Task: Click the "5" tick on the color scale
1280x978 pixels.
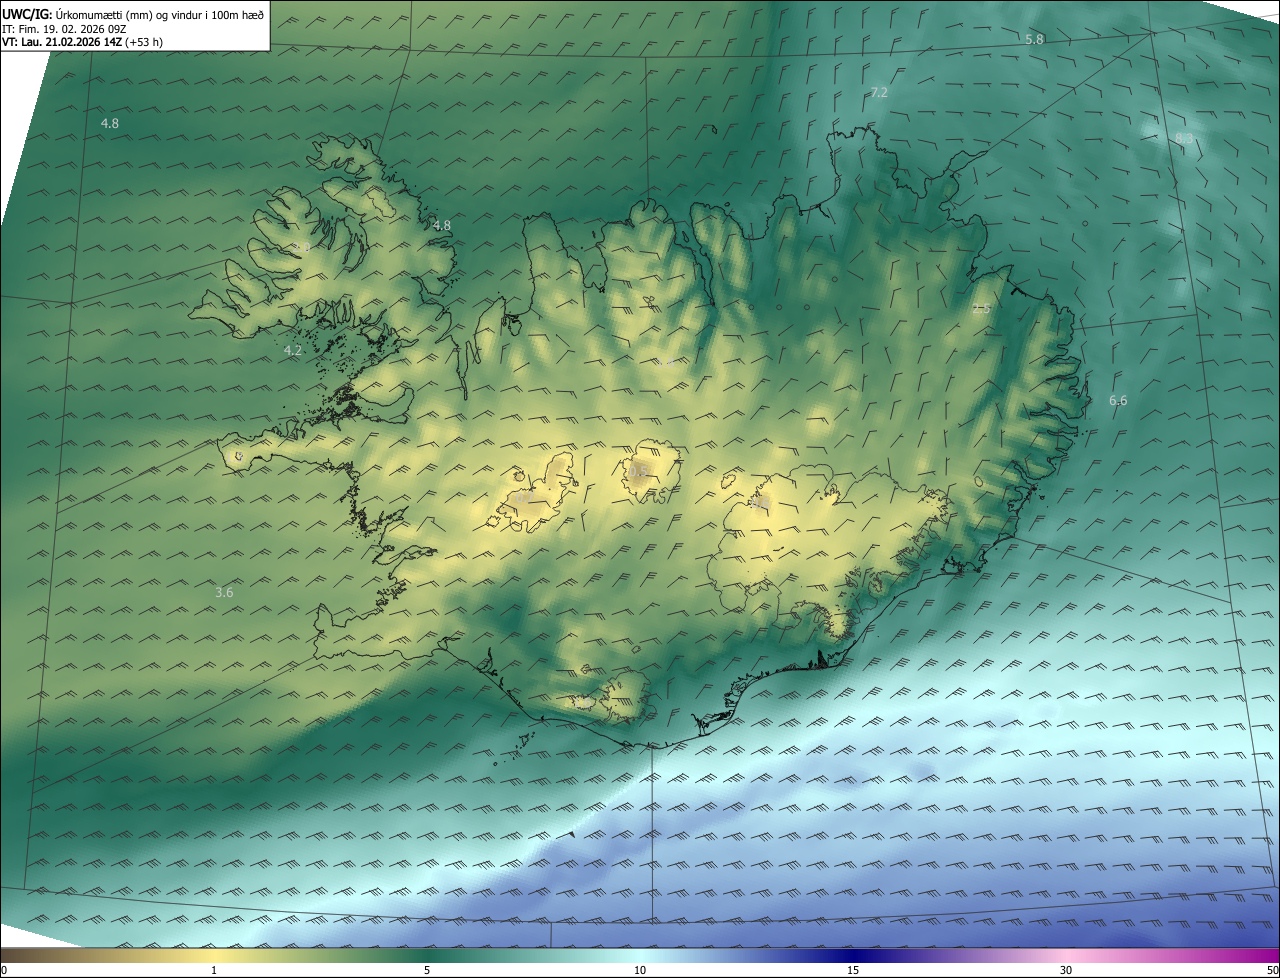Action: tap(427, 970)
